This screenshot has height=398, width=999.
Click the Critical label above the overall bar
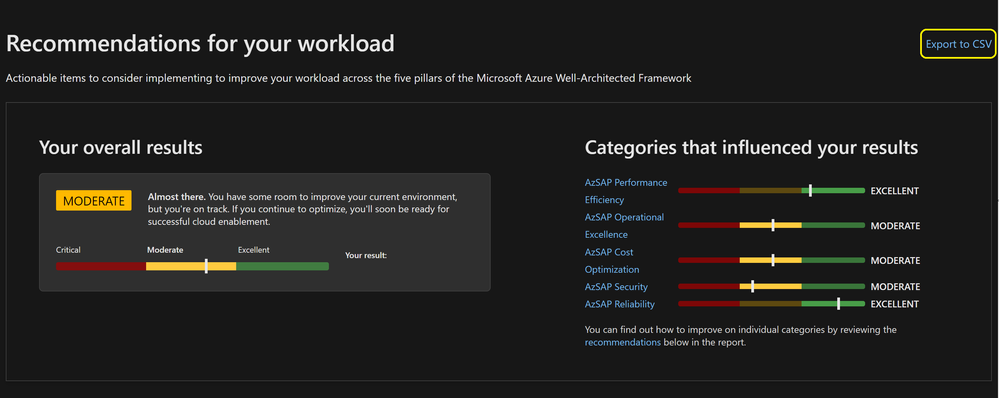68,250
